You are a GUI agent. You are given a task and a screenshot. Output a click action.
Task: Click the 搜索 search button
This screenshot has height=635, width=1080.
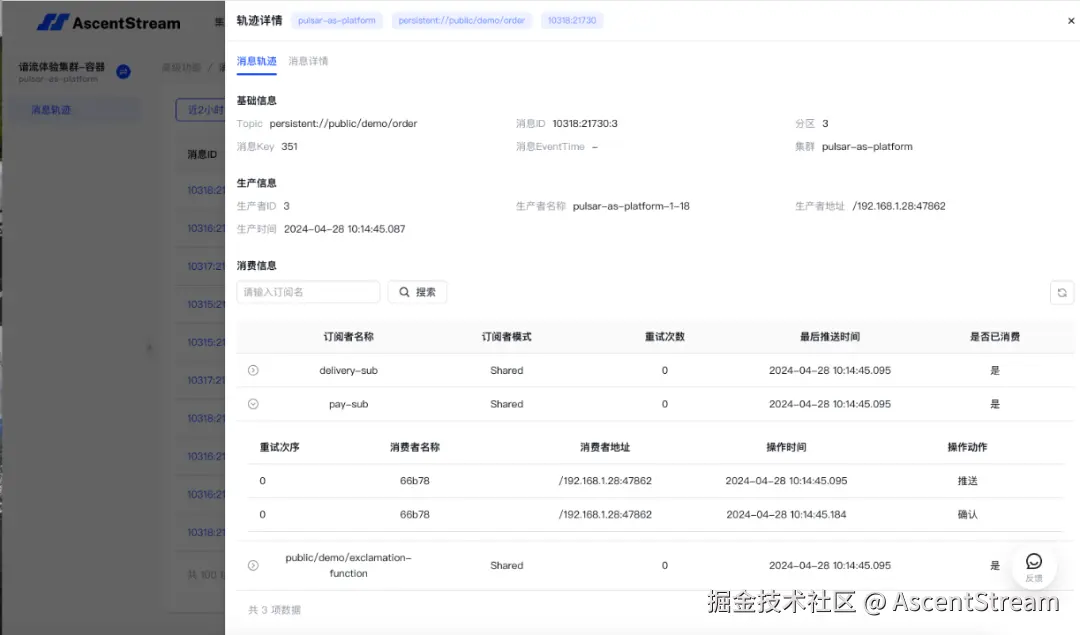(x=417, y=292)
